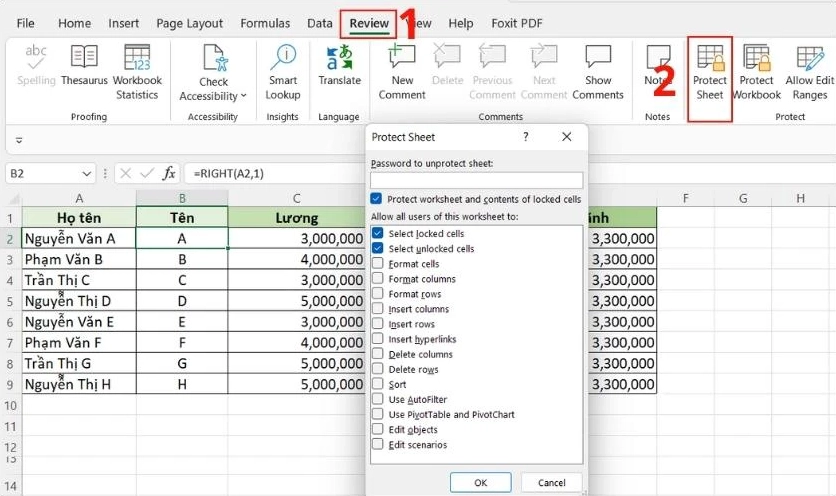836x496 pixels.
Task: Click OK in Protect Sheet dialog
Action: click(x=480, y=483)
